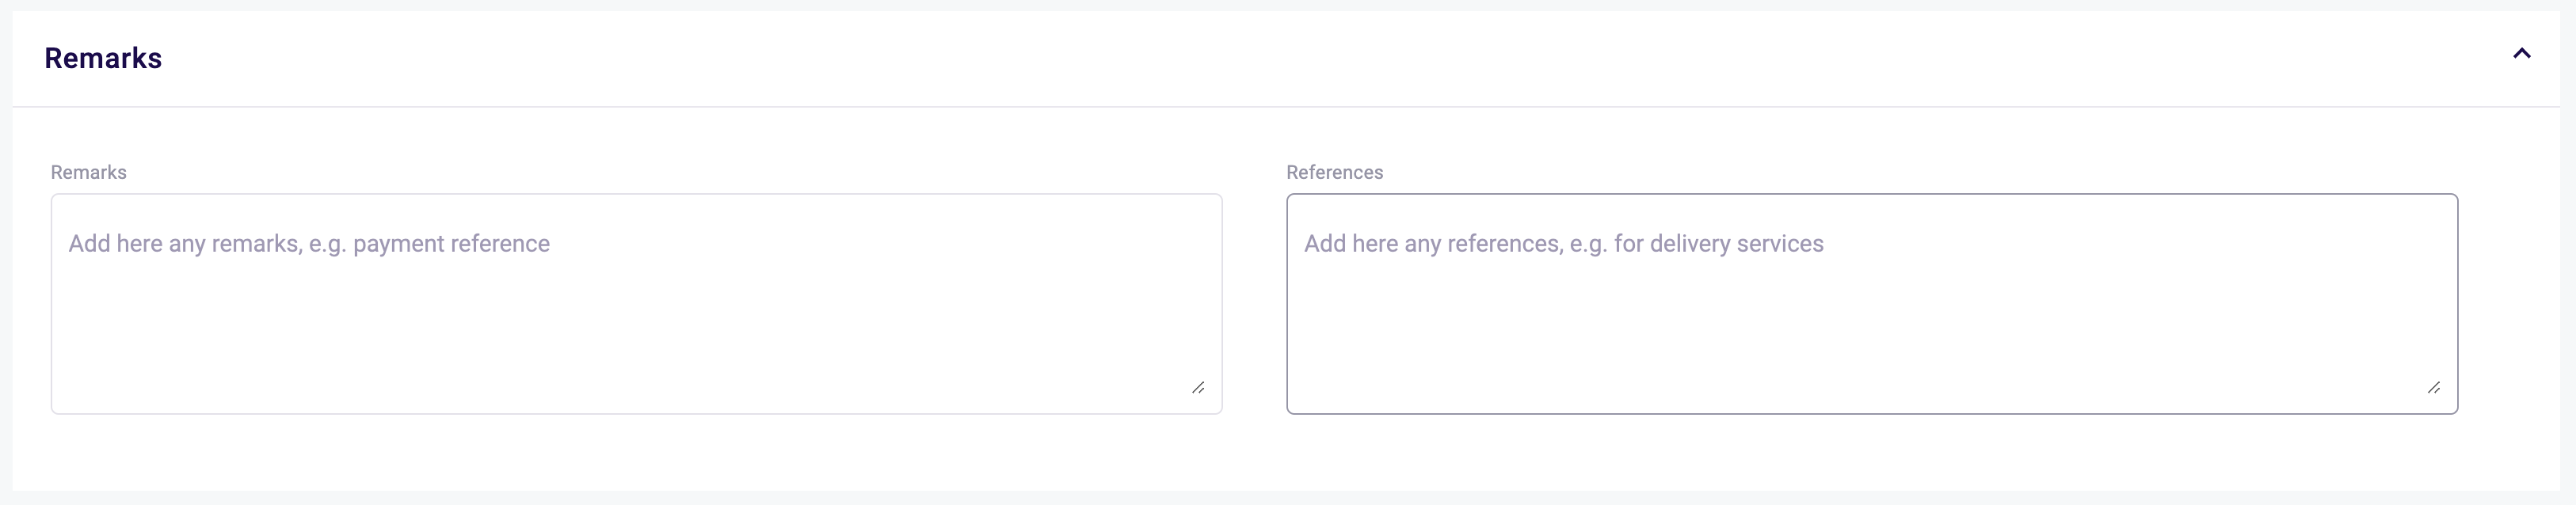Click the small Remarks field label

tap(88, 172)
